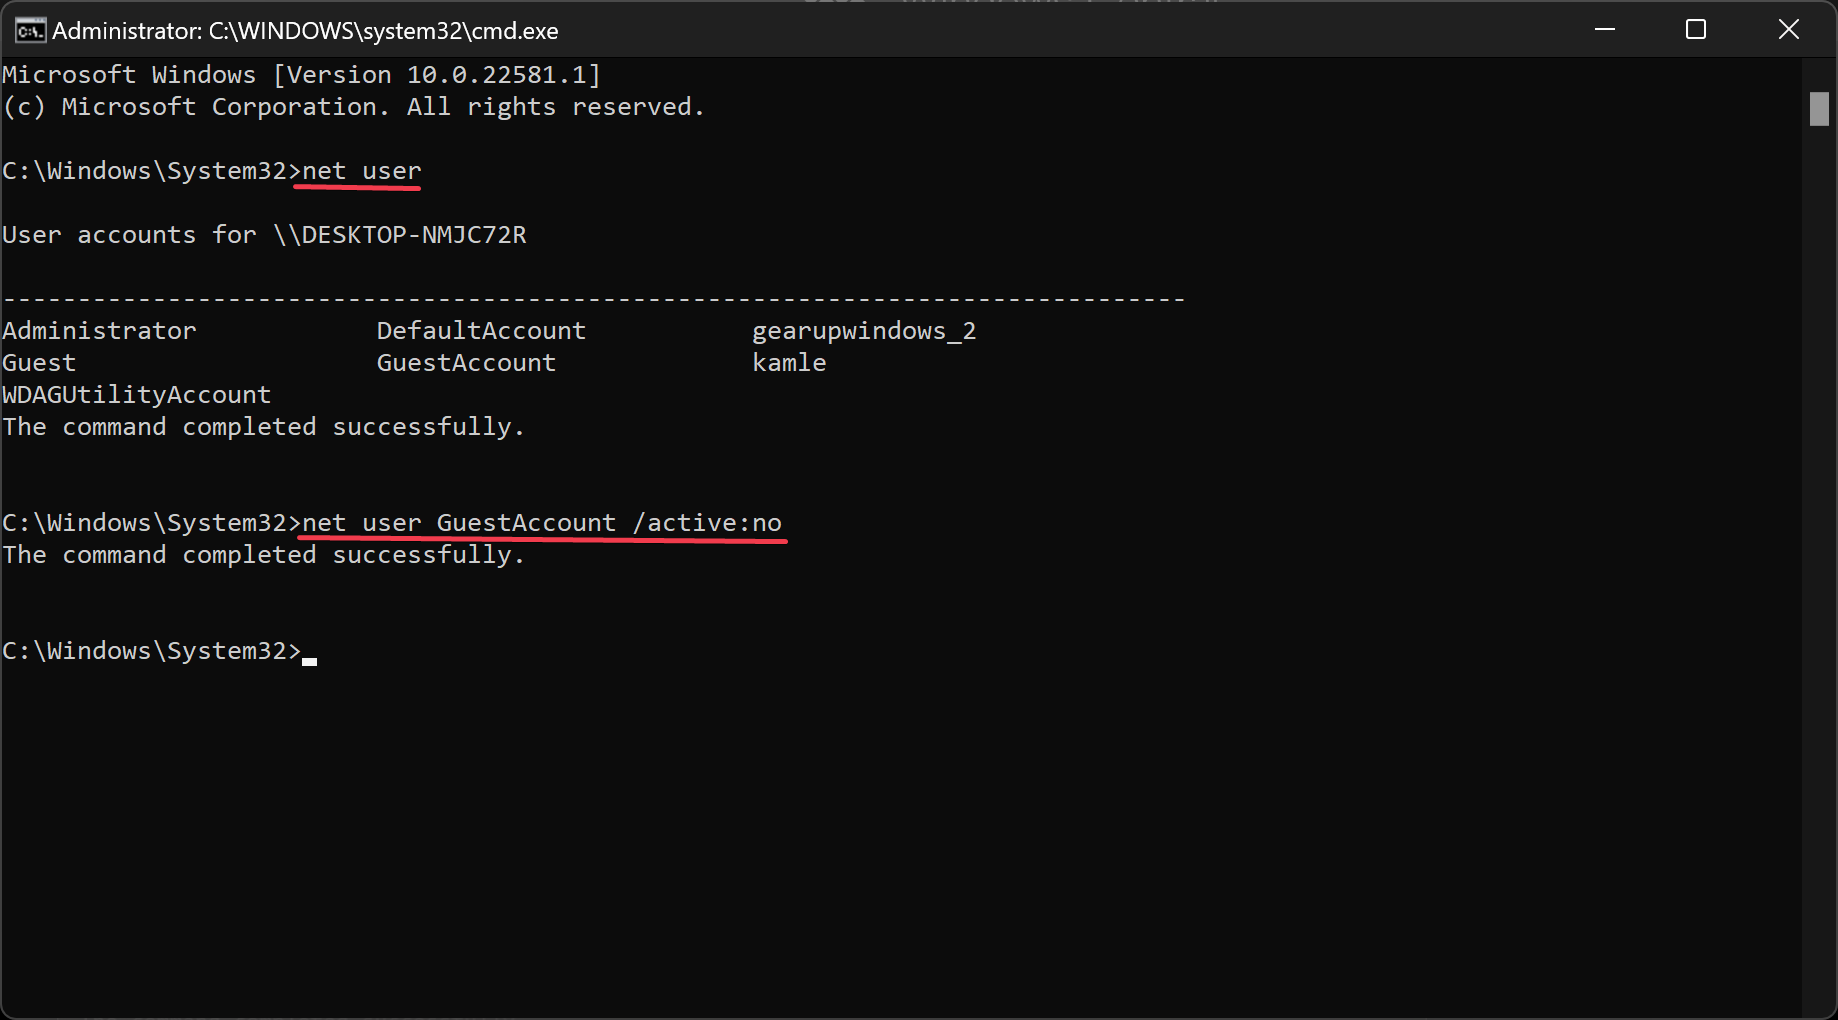The width and height of the screenshot is (1838, 1020).
Task: Click the last 'command completed successfully' message
Action: [263, 555]
